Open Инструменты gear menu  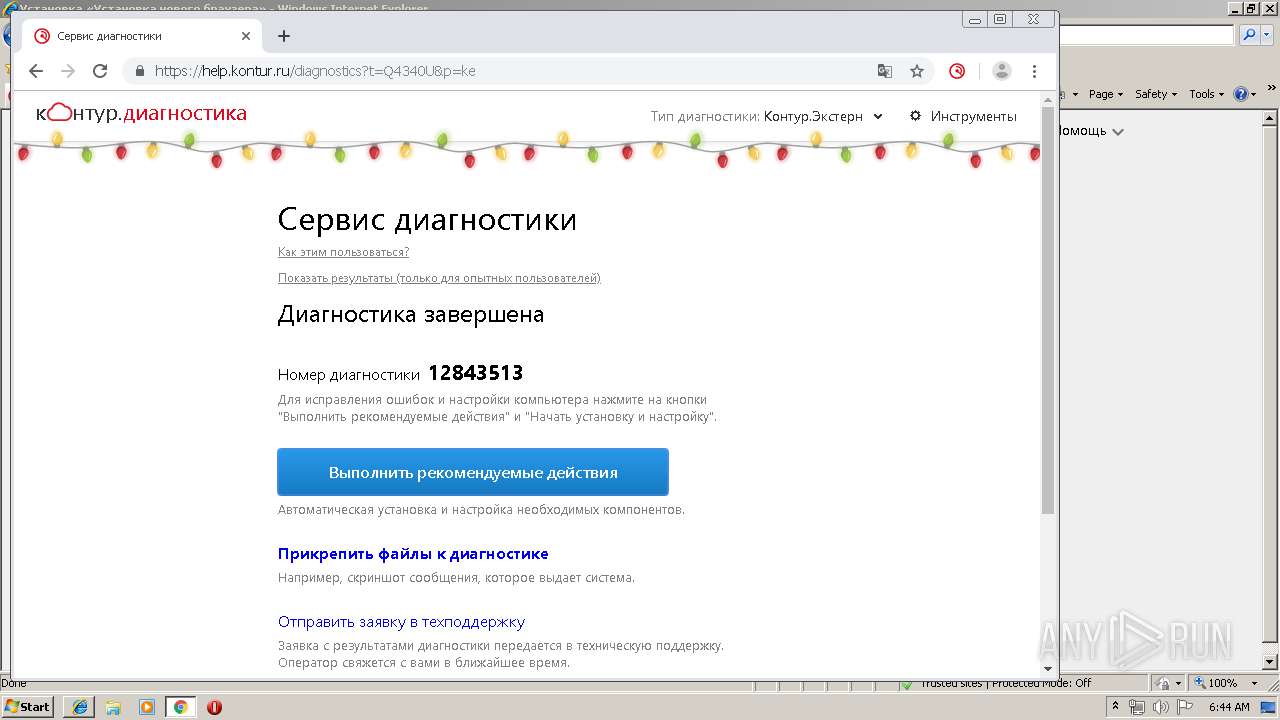(x=963, y=116)
